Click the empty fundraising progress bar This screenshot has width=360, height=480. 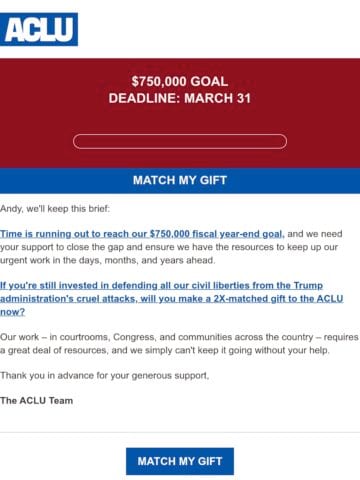[180, 141]
